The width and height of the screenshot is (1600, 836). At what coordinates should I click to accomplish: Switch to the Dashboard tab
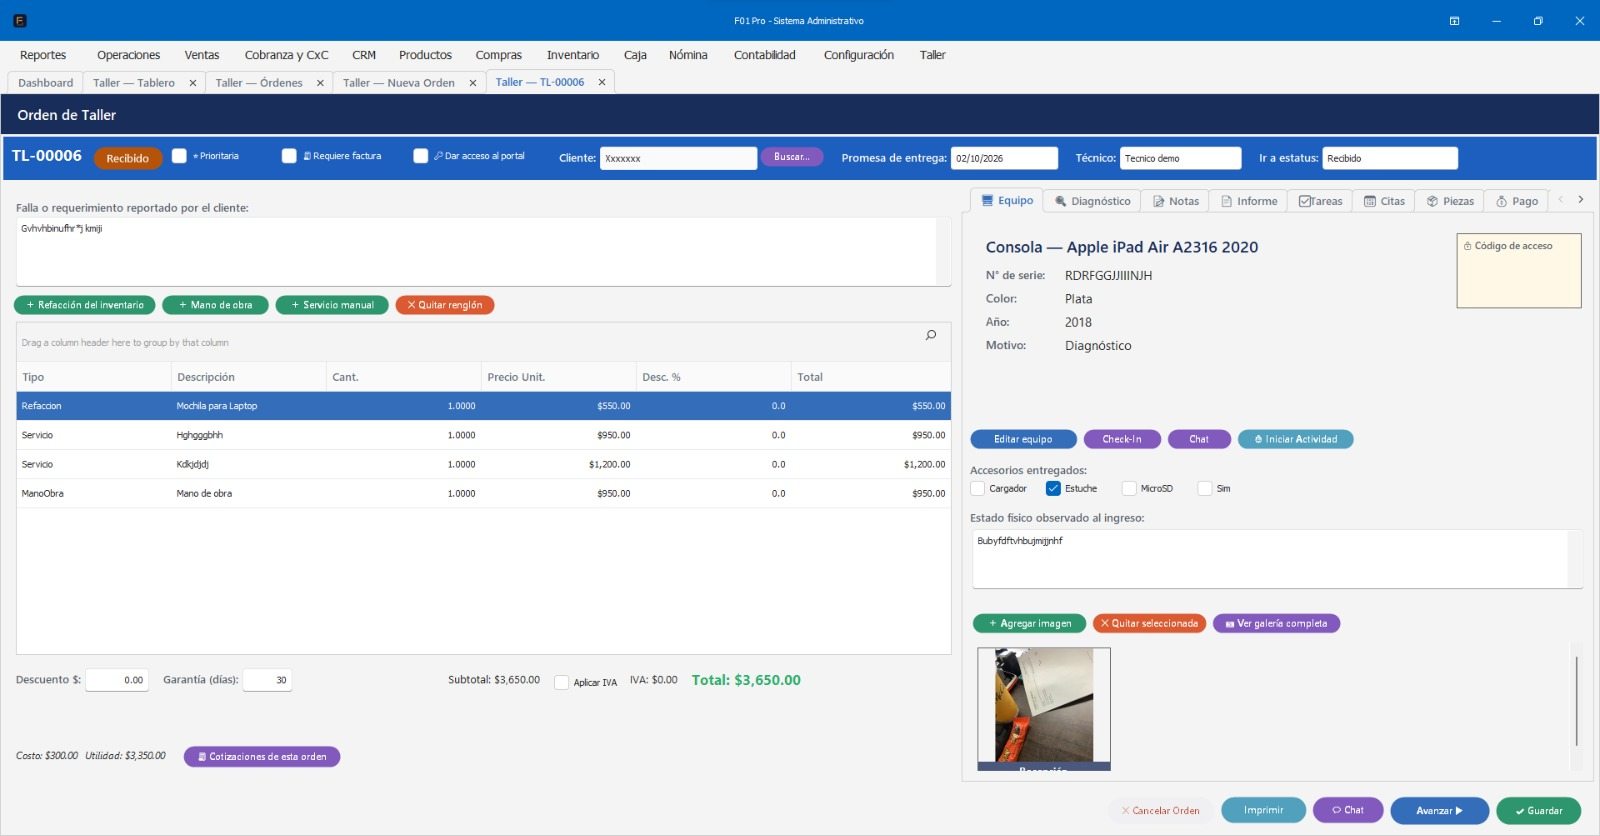pyautogui.click(x=46, y=83)
